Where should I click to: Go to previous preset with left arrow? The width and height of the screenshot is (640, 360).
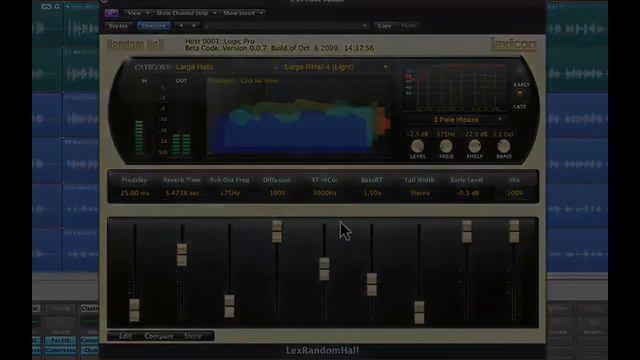tap(181, 26)
